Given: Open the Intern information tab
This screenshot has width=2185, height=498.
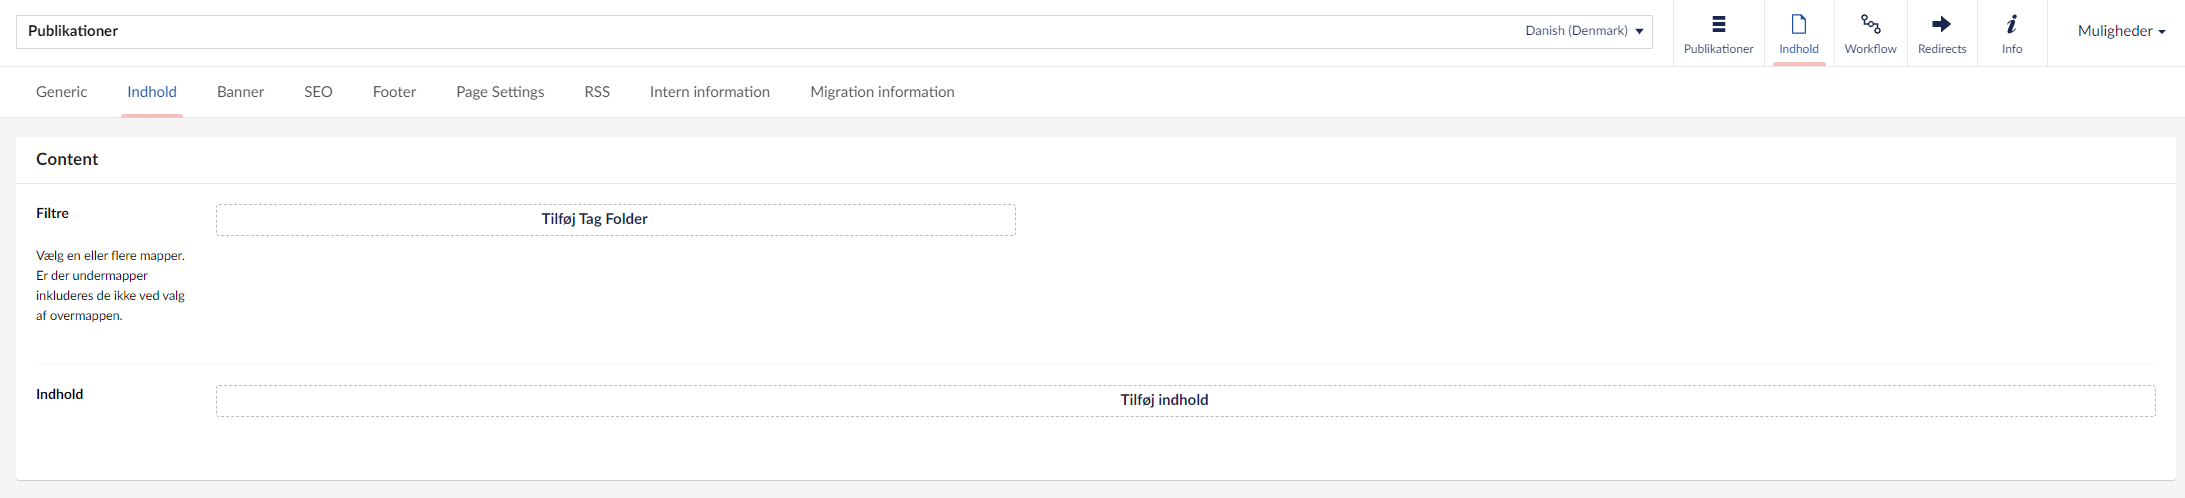Looking at the screenshot, I should 710,92.
